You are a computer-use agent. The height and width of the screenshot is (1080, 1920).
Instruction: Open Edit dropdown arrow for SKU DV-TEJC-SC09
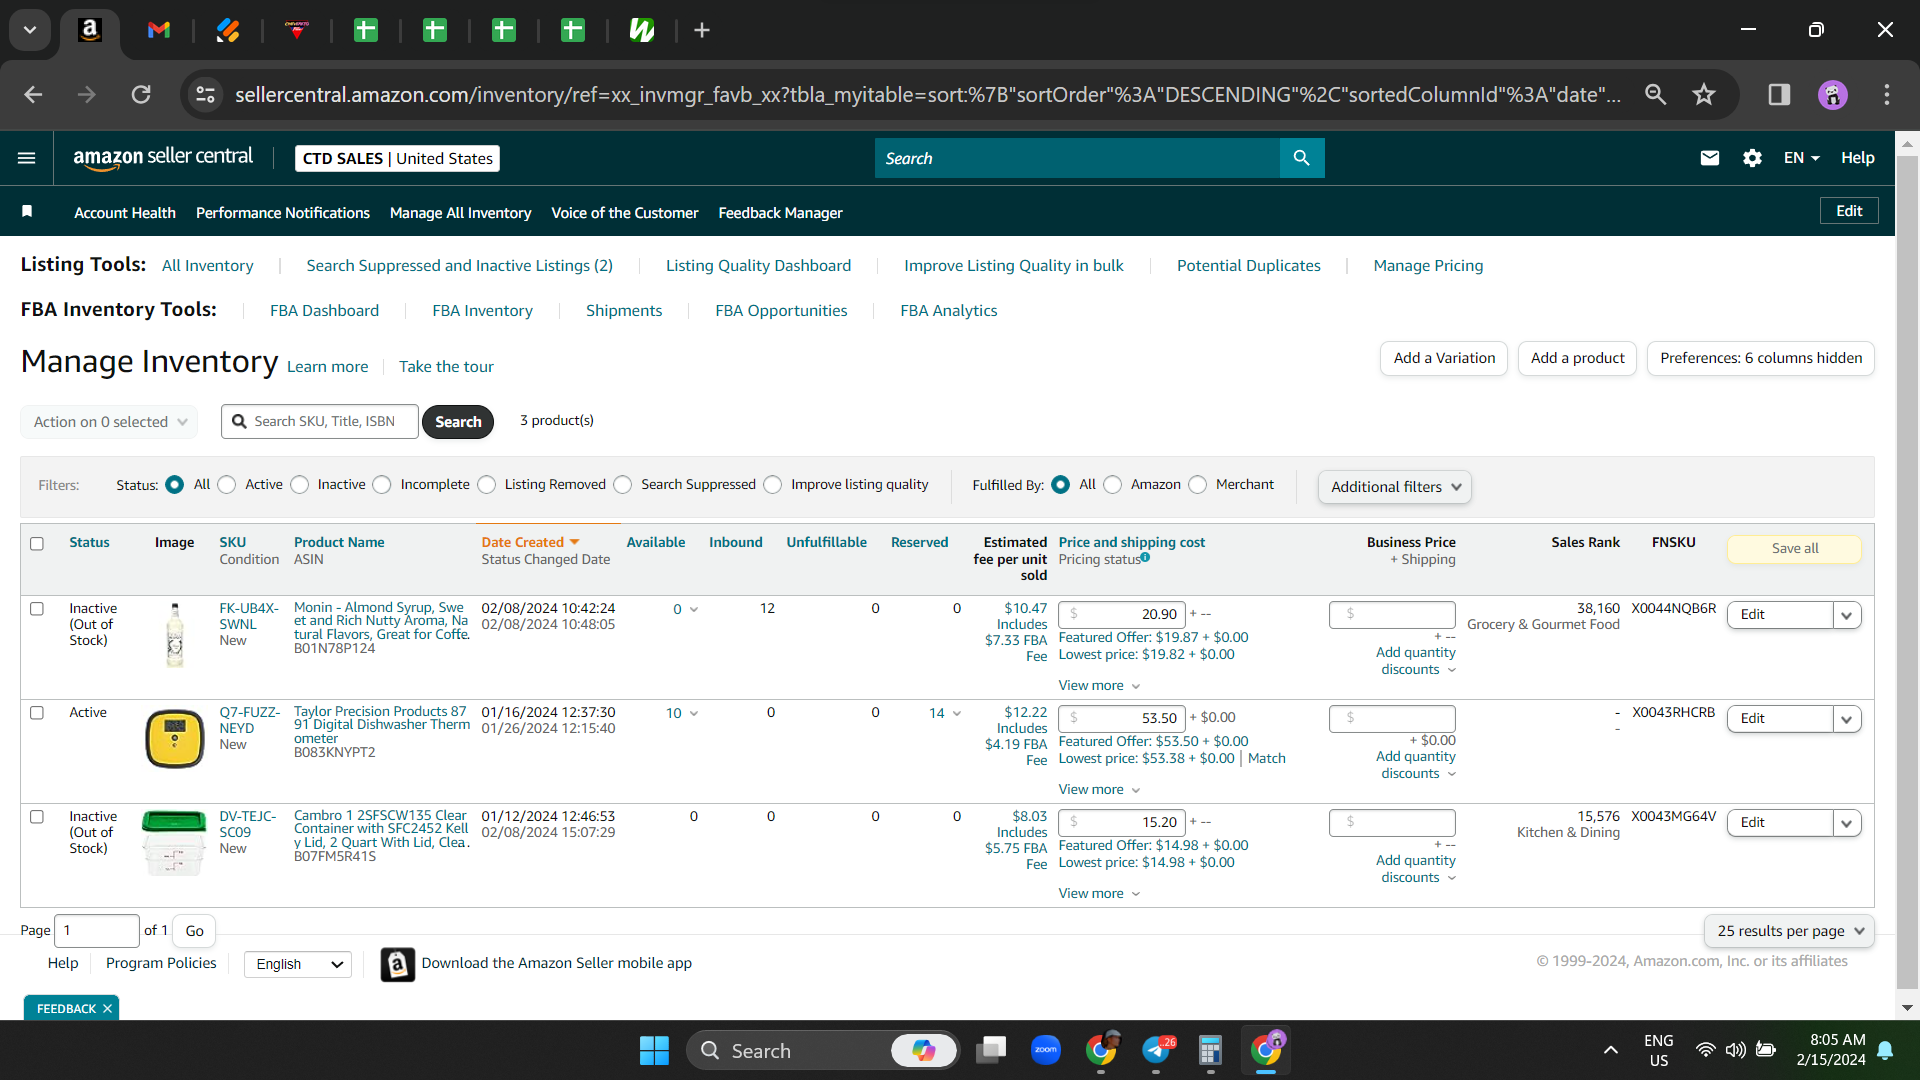coord(1847,823)
